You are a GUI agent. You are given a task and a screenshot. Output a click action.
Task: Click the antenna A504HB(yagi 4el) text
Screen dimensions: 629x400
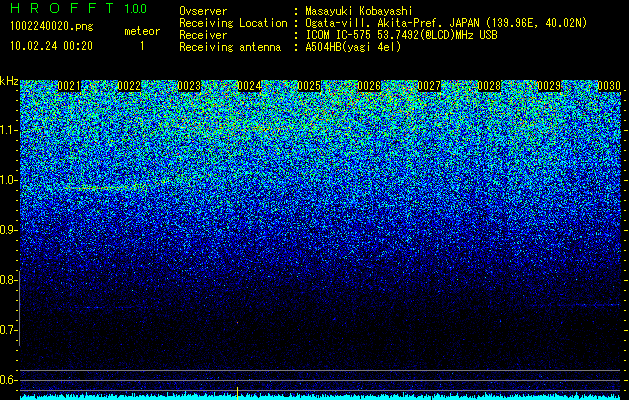tap(353, 47)
